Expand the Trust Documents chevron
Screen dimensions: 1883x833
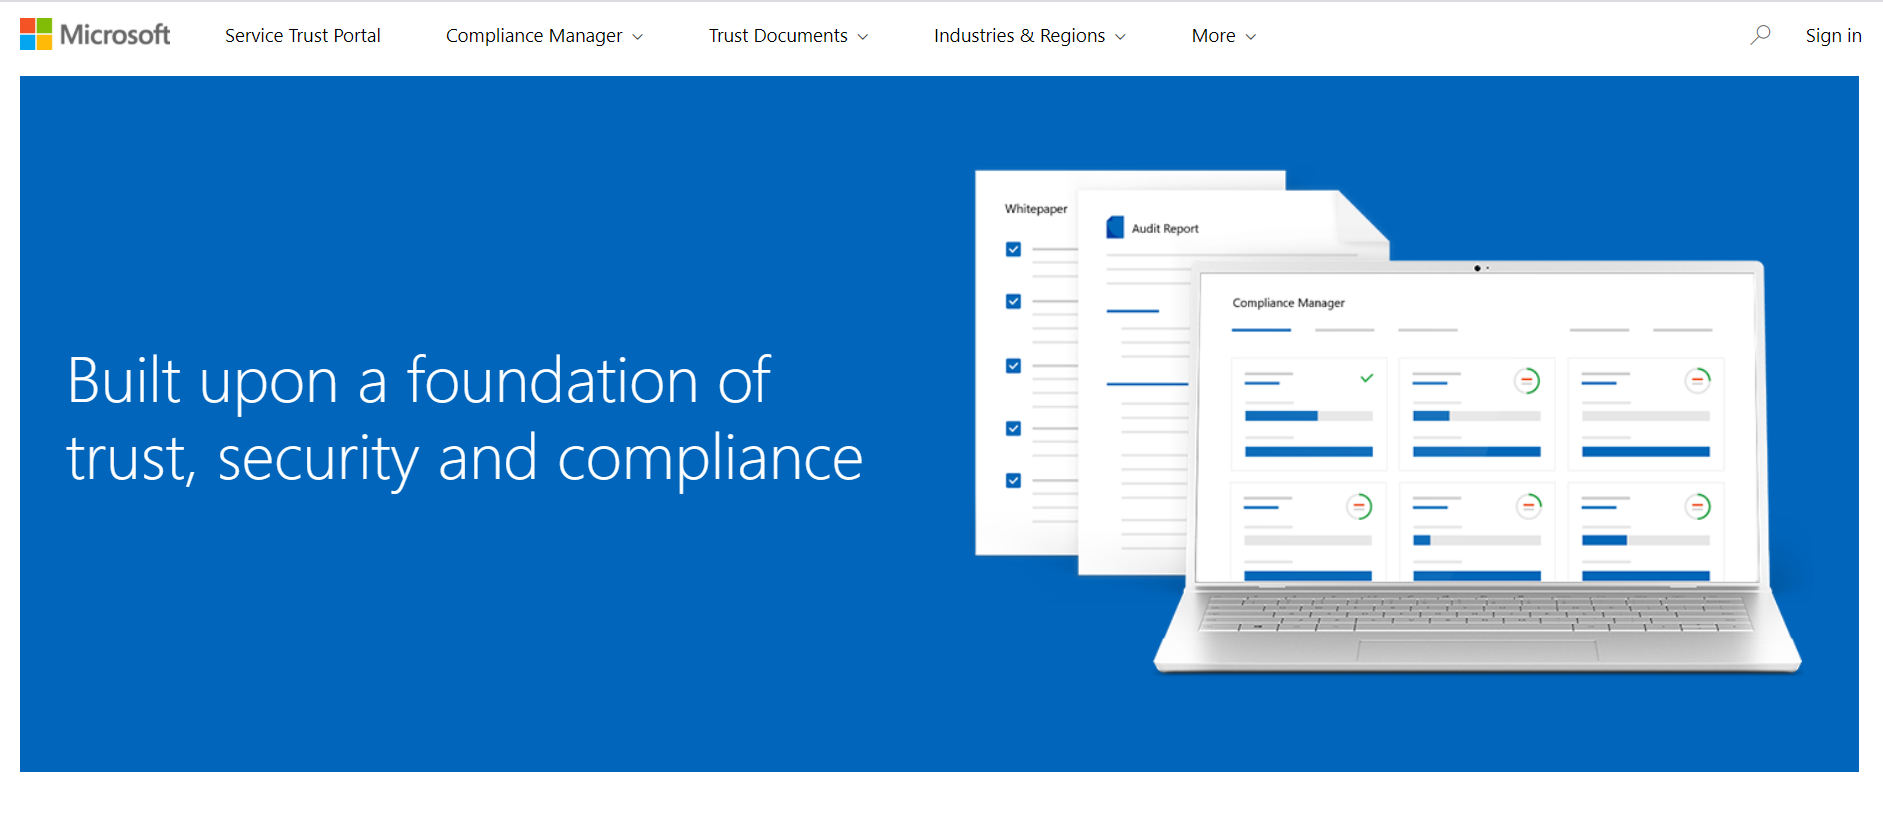pos(862,37)
